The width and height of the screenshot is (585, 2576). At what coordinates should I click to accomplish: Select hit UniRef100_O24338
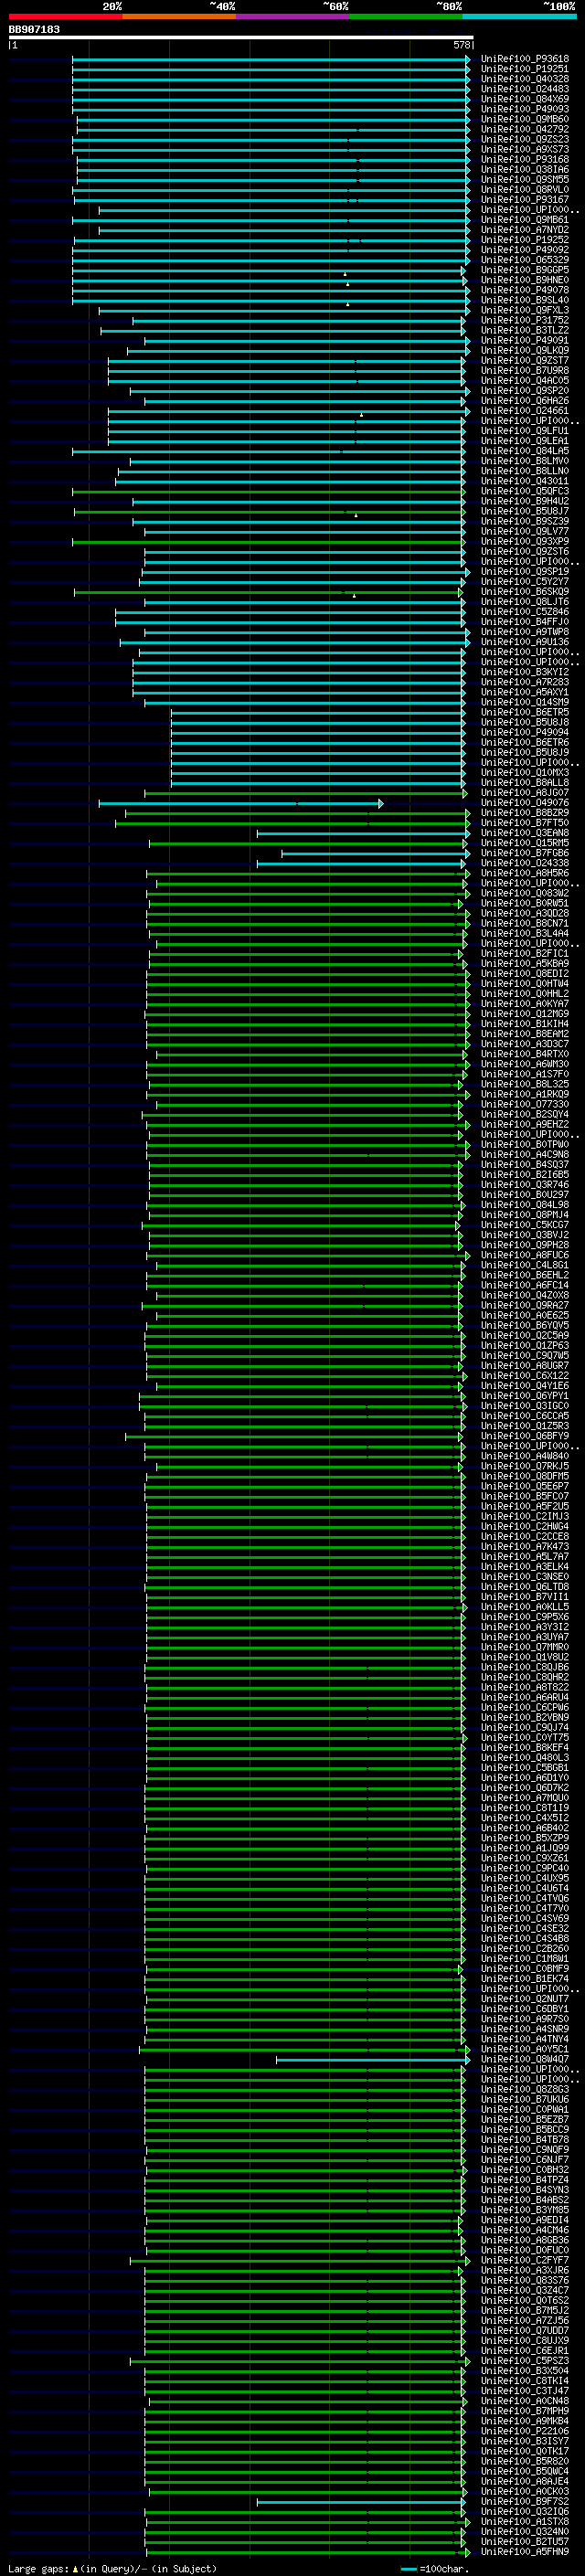coord(525,863)
